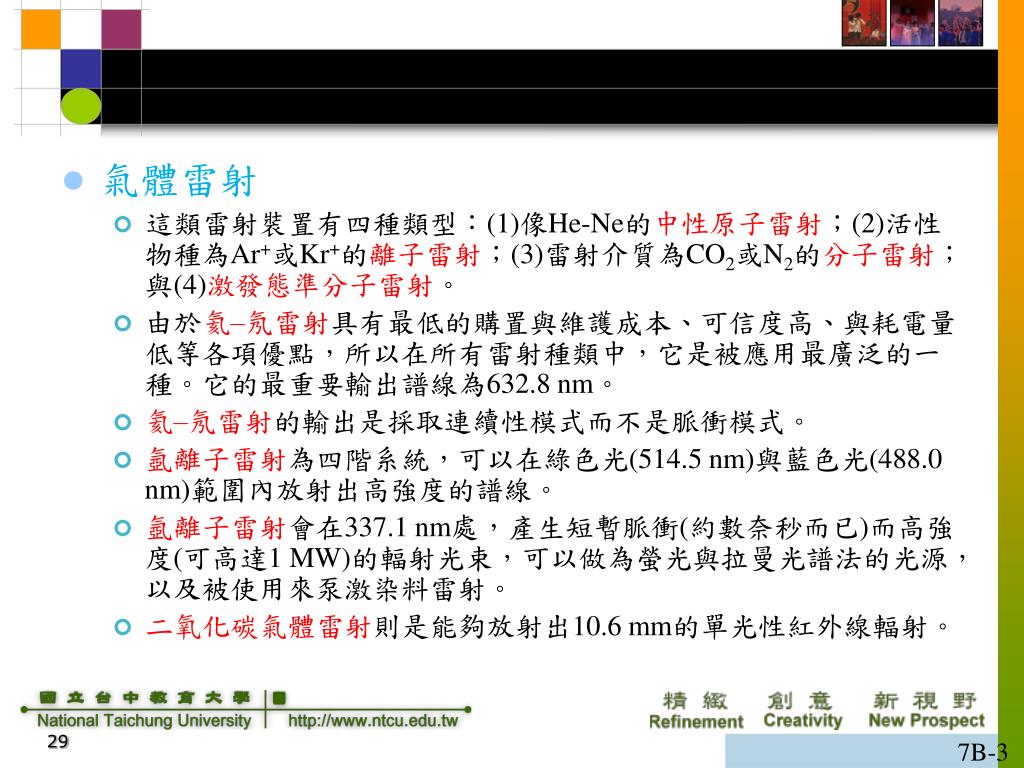The width and height of the screenshot is (1024, 768).
Task: Click the first photo thumbnail at top right
Action: point(864,23)
